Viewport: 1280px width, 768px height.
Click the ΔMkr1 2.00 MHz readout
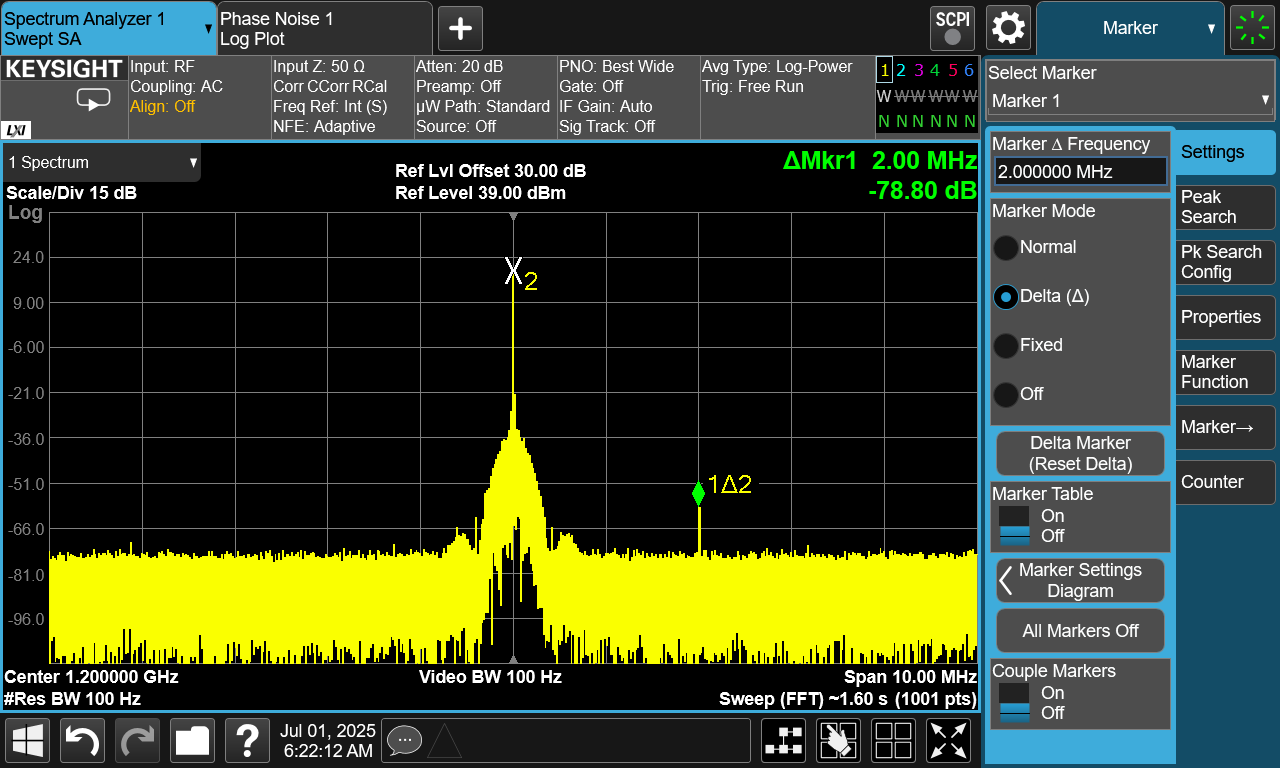[x=880, y=160]
